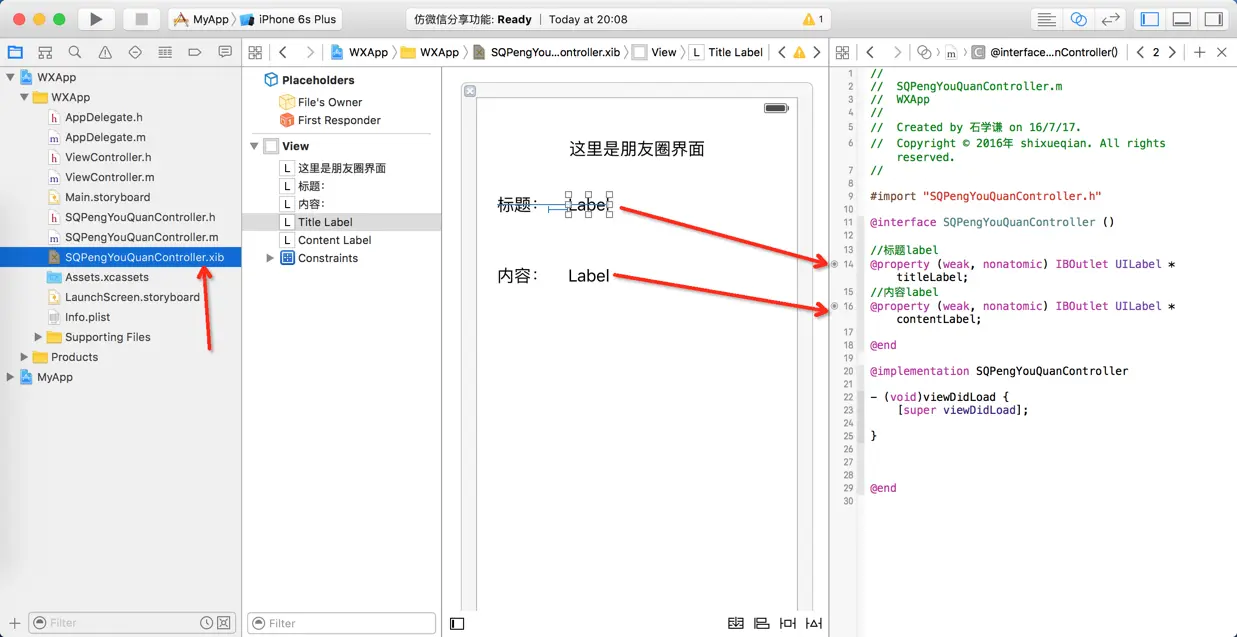Expand the MyApp project
The width and height of the screenshot is (1237, 637).
pyautogui.click(x=11, y=377)
